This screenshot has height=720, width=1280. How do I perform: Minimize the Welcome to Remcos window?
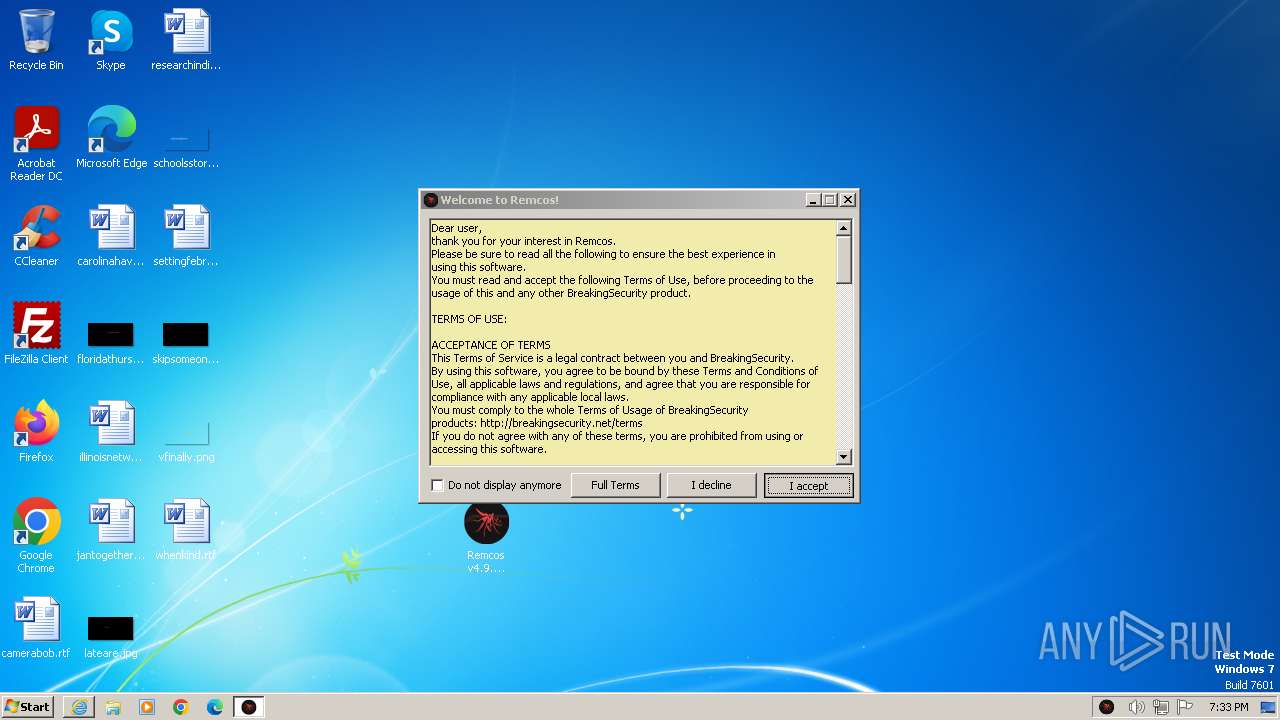pyautogui.click(x=813, y=200)
